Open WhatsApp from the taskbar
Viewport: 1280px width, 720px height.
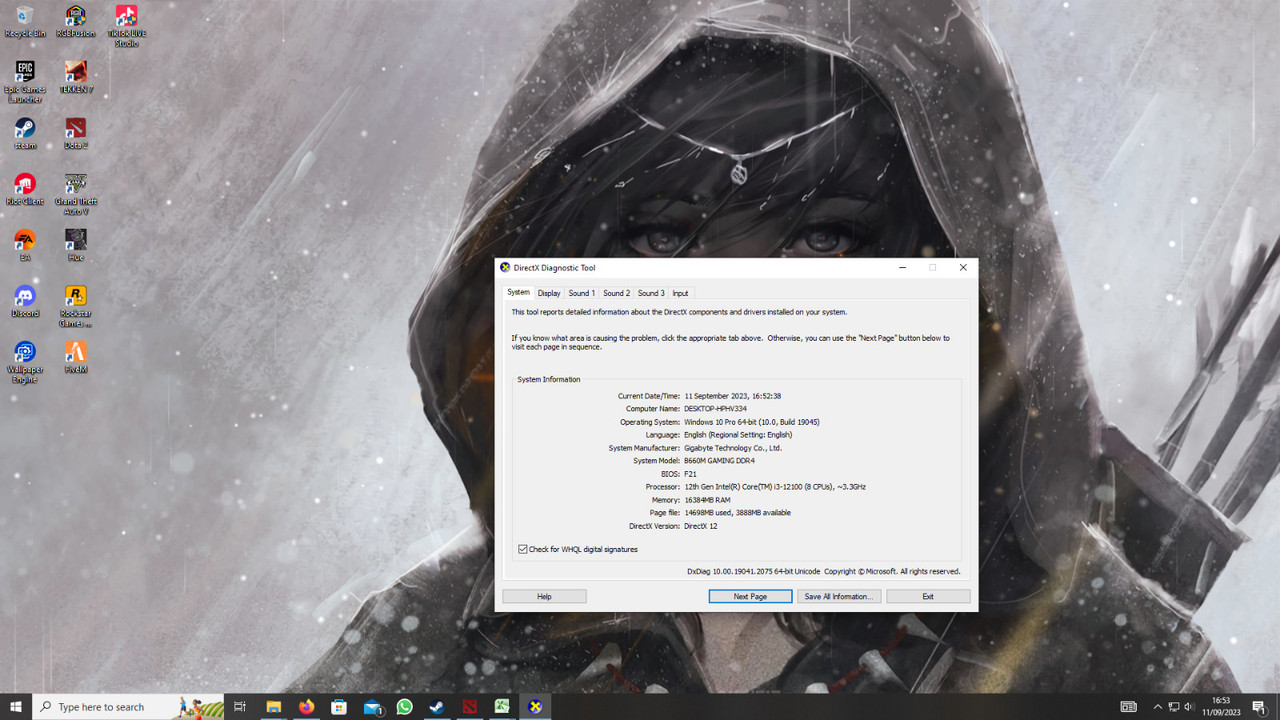pyautogui.click(x=405, y=707)
